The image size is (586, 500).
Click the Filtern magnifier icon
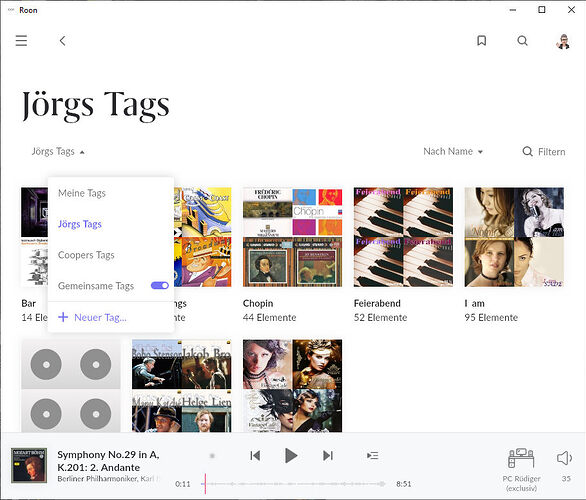[527, 152]
